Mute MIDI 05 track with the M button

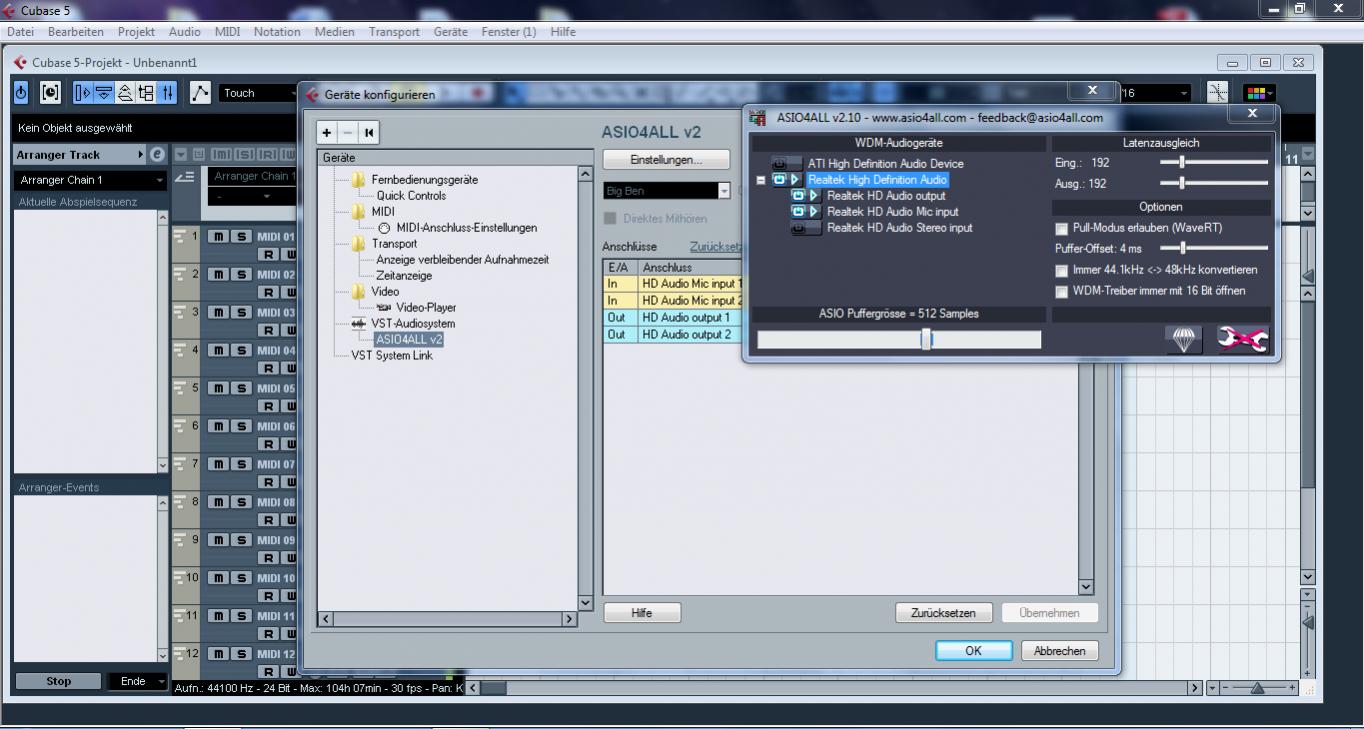tap(216, 388)
